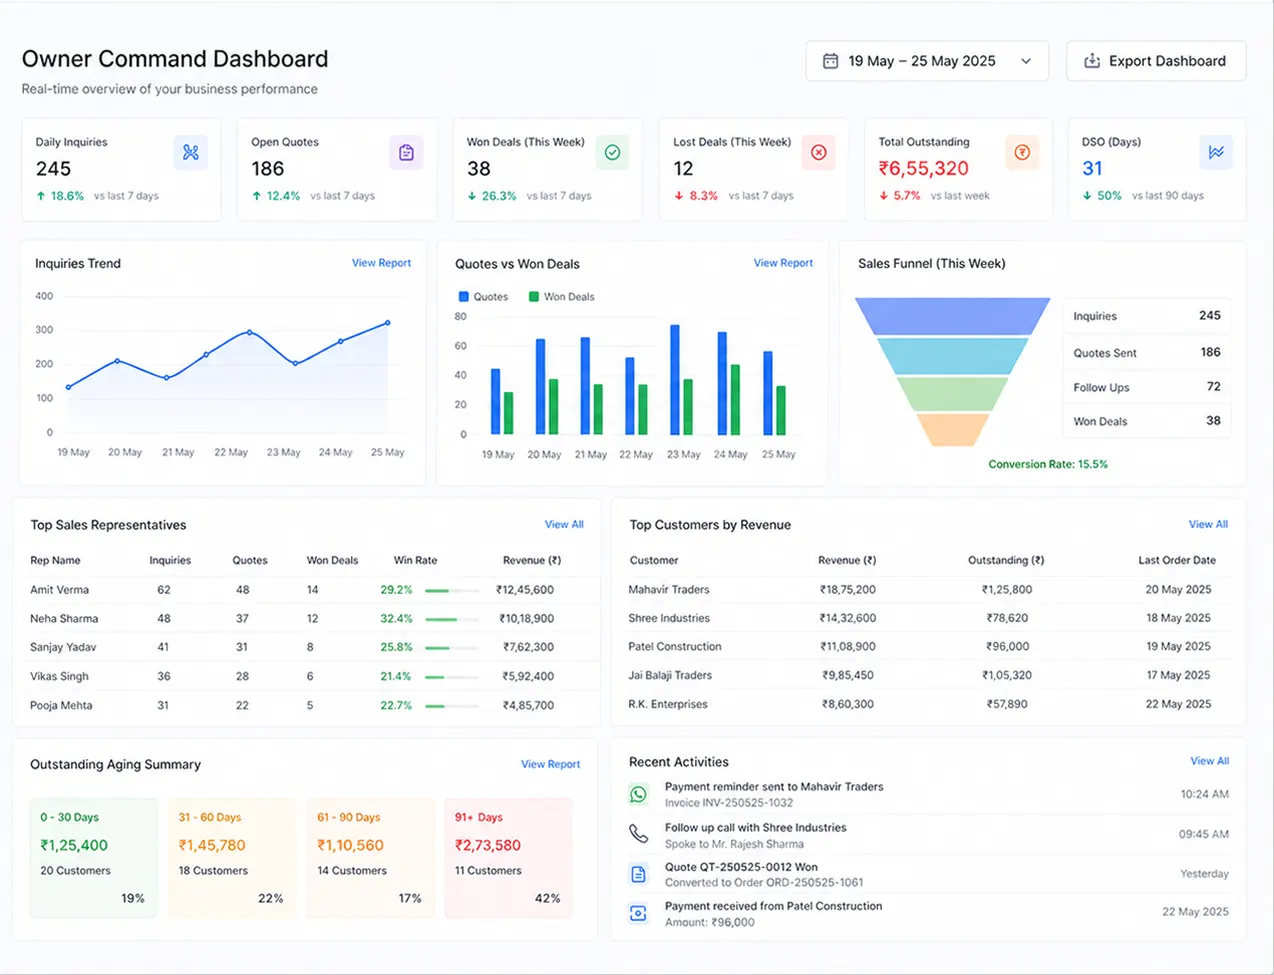Click phone icon for Shree Industries follow-up

pos(638,834)
